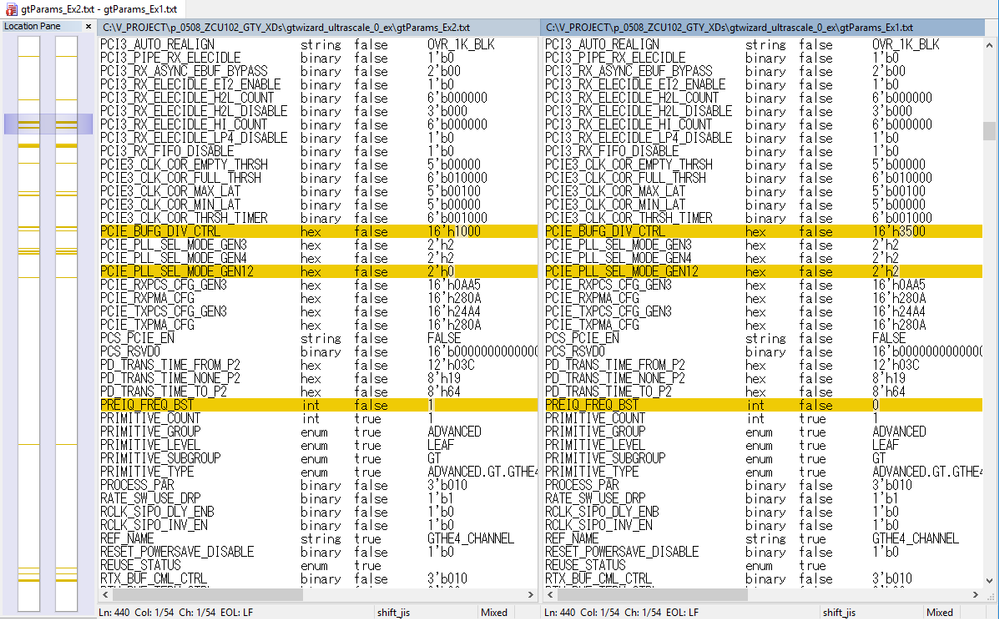Click value 16'h1000 in the left pane
The image size is (999, 619).
454,231
